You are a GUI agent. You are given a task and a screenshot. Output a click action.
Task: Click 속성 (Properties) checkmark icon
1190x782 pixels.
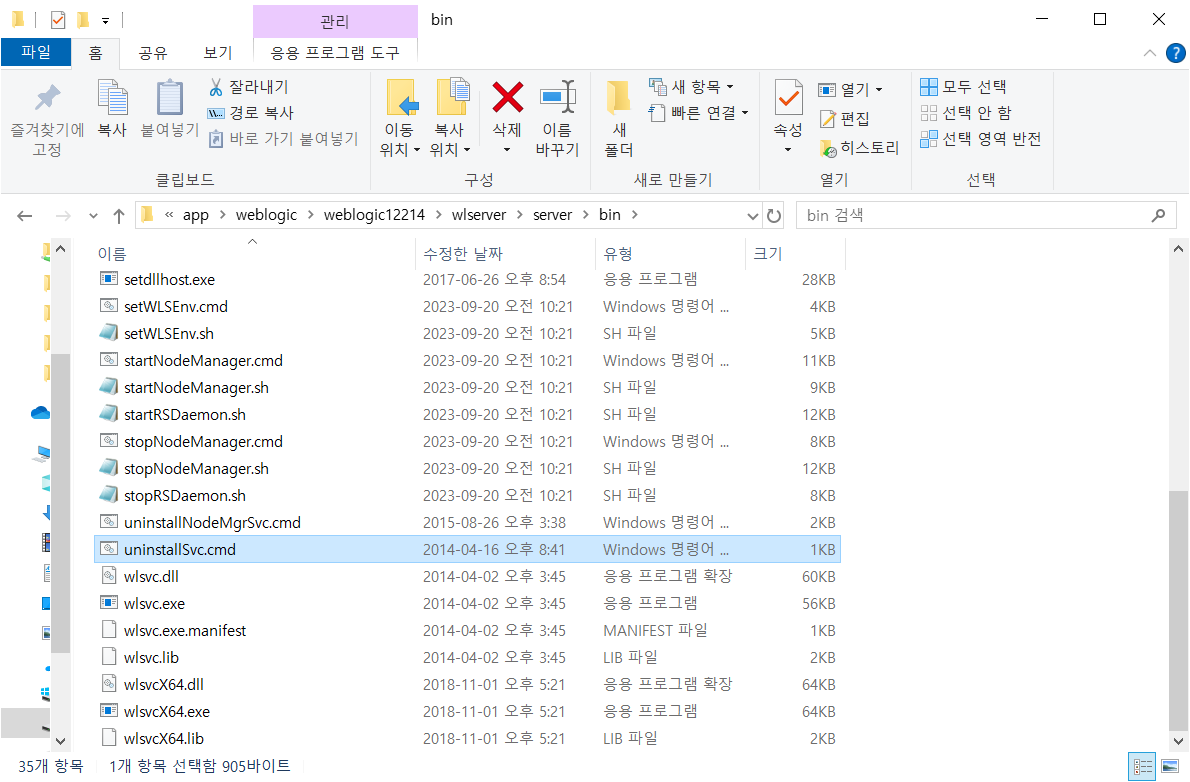coord(789,99)
